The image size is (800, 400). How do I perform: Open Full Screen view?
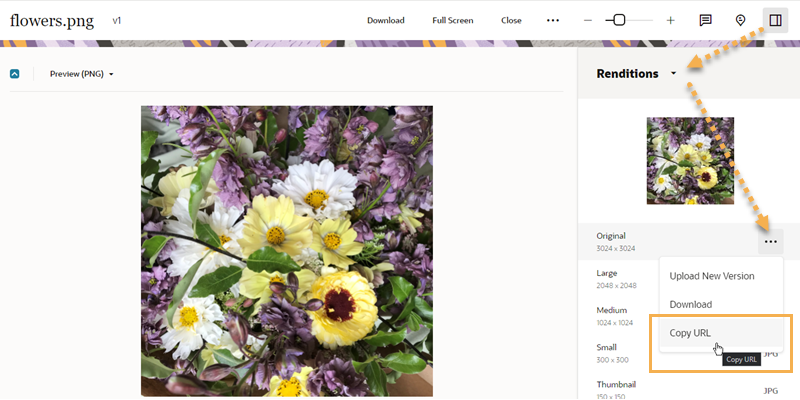pyautogui.click(x=453, y=20)
